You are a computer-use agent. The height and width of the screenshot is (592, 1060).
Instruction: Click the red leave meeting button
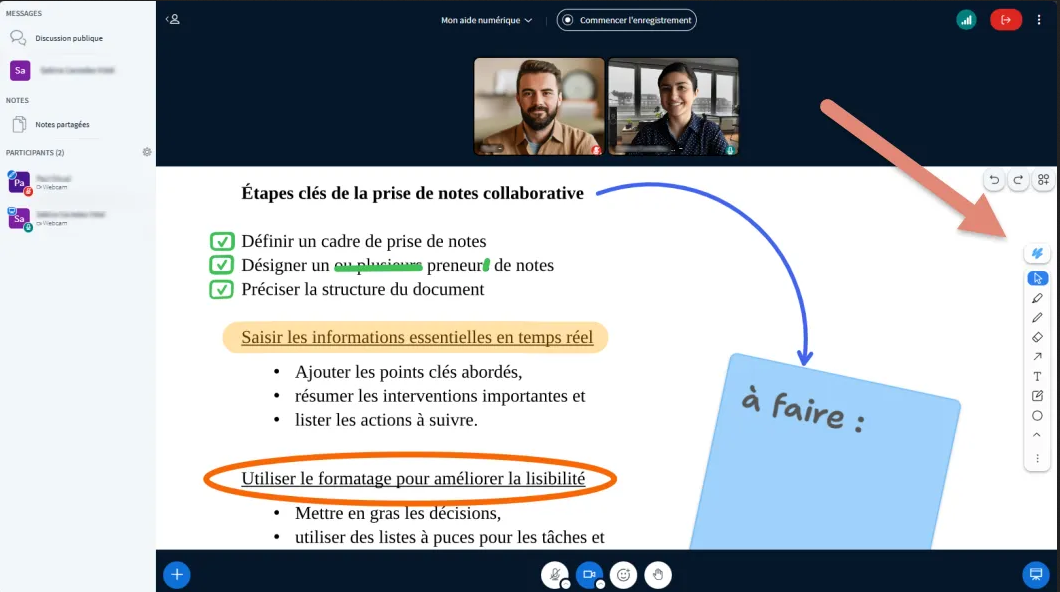click(x=1006, y=20)
